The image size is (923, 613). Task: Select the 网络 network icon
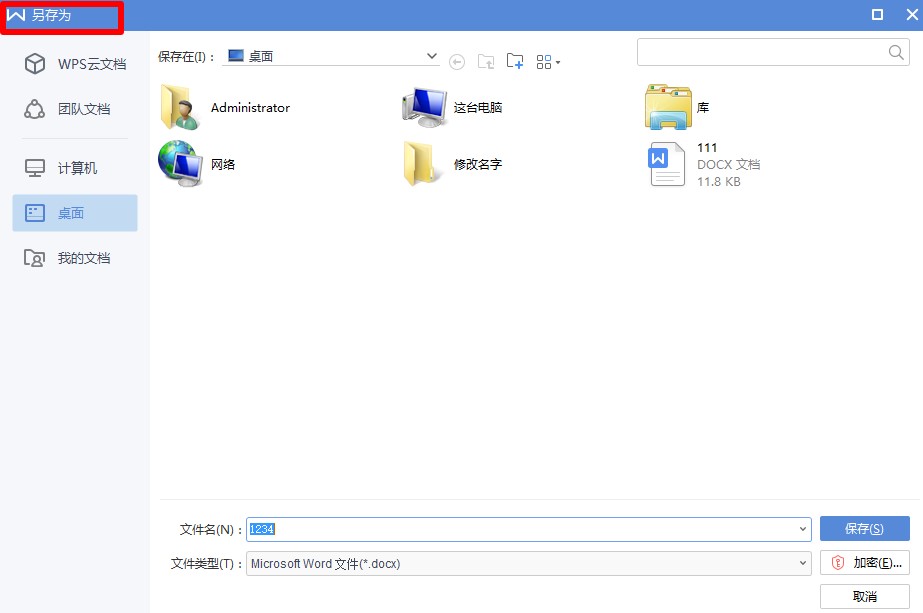click(x=180, y=164)
